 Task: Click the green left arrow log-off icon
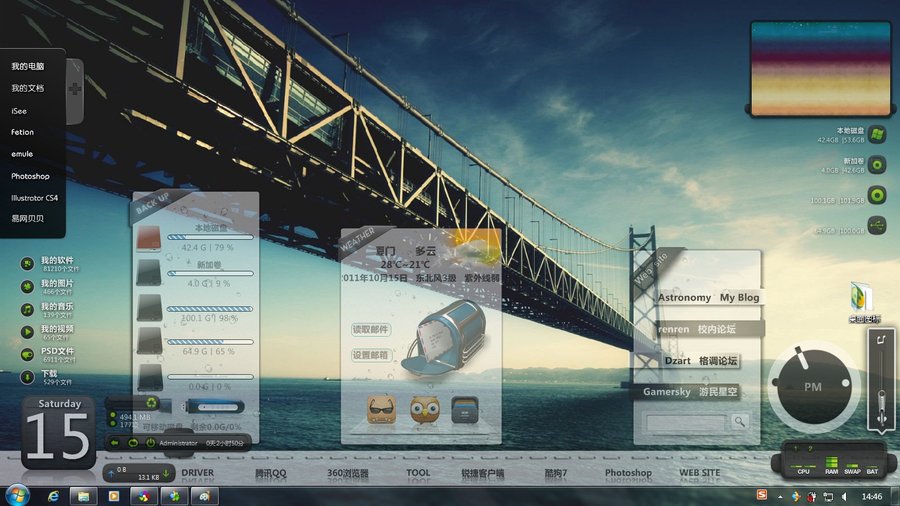tap(115, 443)
